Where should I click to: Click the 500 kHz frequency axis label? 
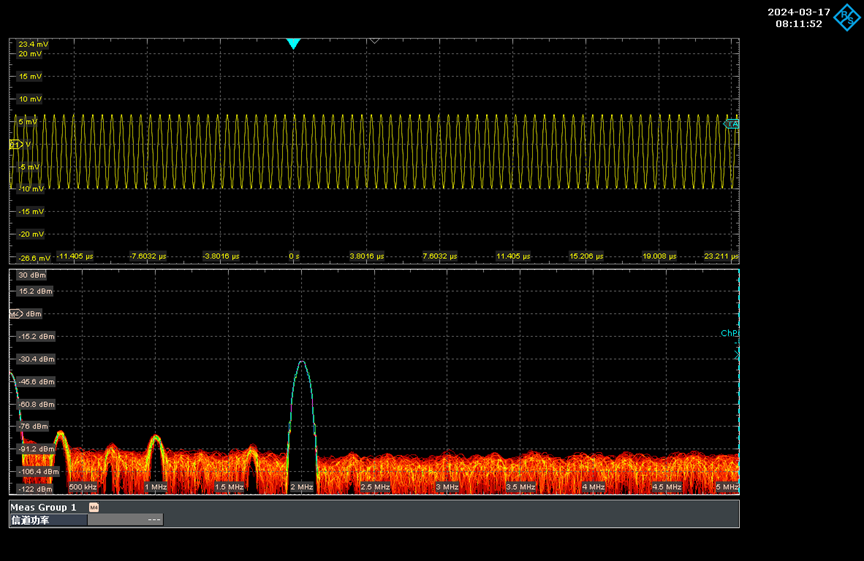(83, 487)
